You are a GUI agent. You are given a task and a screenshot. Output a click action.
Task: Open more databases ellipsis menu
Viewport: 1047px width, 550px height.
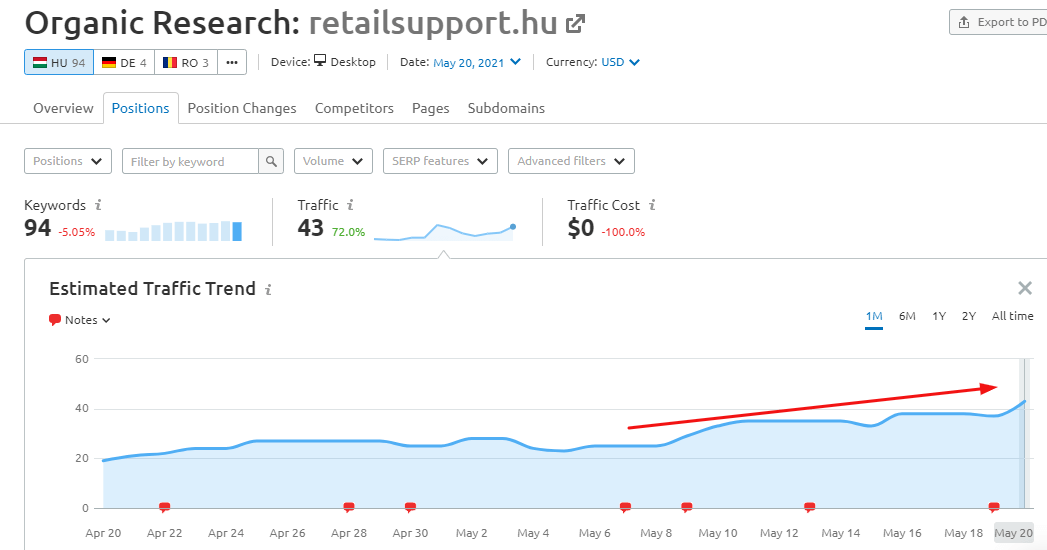pyautogui.click(x=232, y=62)
